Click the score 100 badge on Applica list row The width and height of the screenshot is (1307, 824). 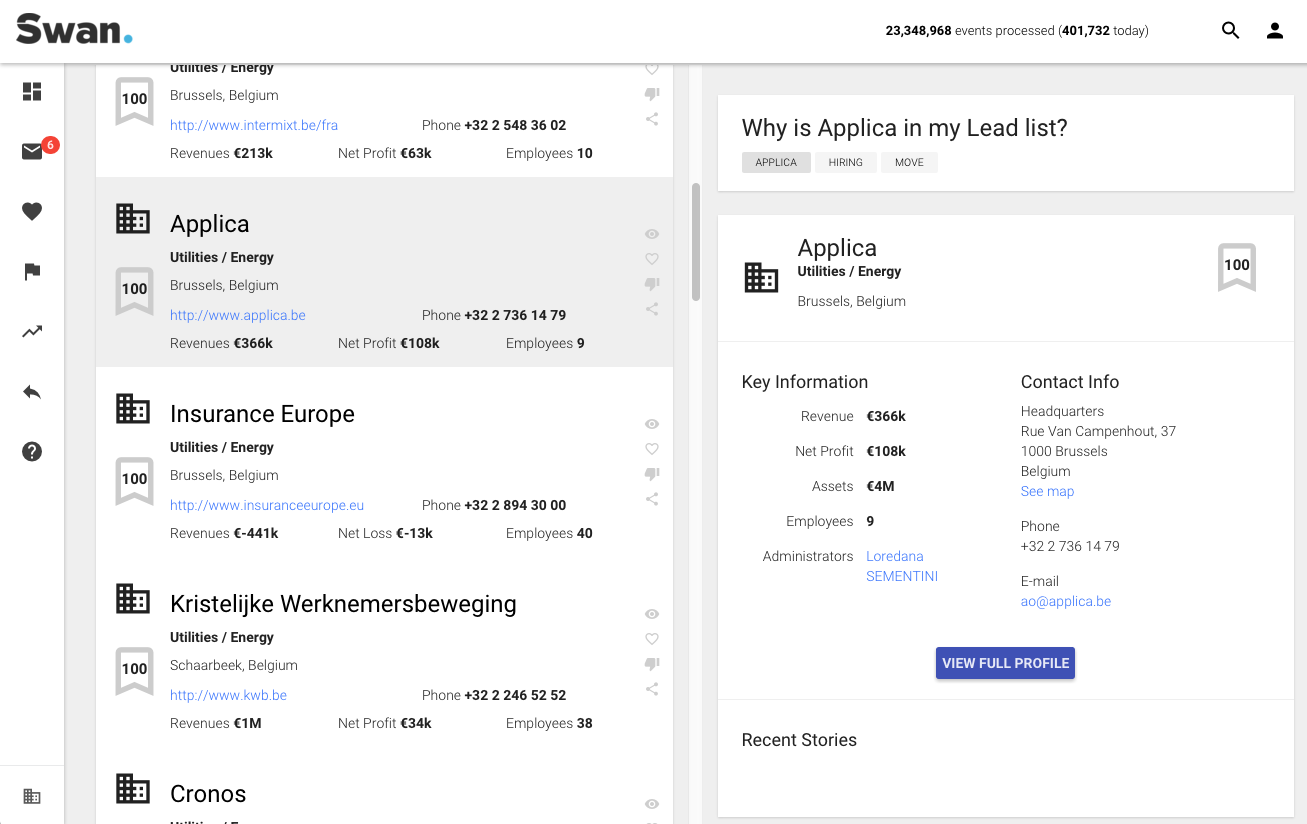[x=134, y=291]
